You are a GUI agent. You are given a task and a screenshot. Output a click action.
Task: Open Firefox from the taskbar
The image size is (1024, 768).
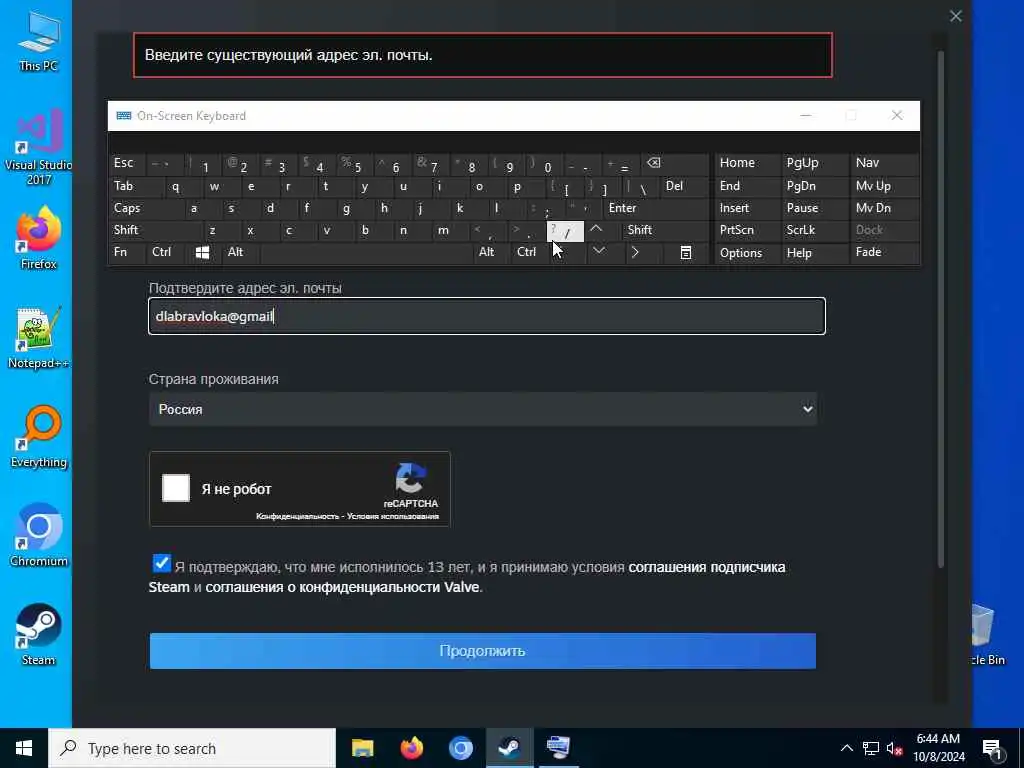(411, 748)
